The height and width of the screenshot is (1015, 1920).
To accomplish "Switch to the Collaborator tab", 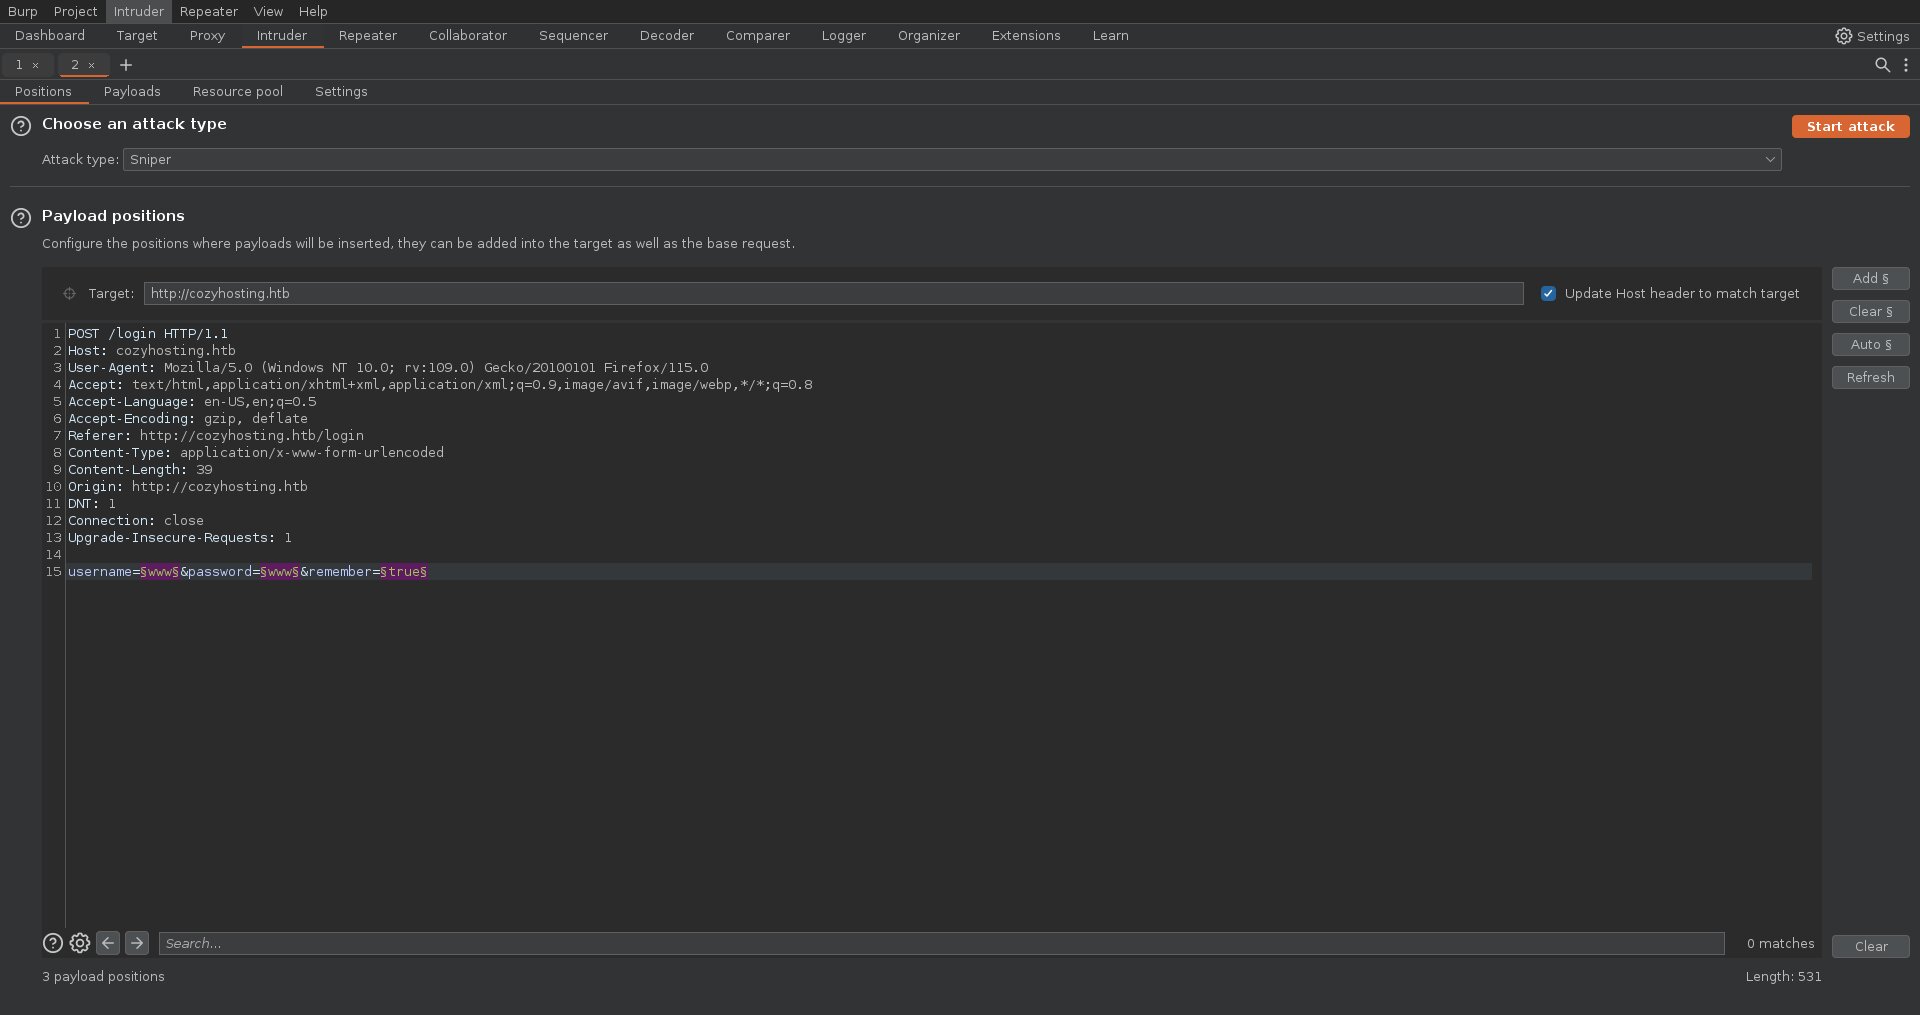I will coord(468,36).
